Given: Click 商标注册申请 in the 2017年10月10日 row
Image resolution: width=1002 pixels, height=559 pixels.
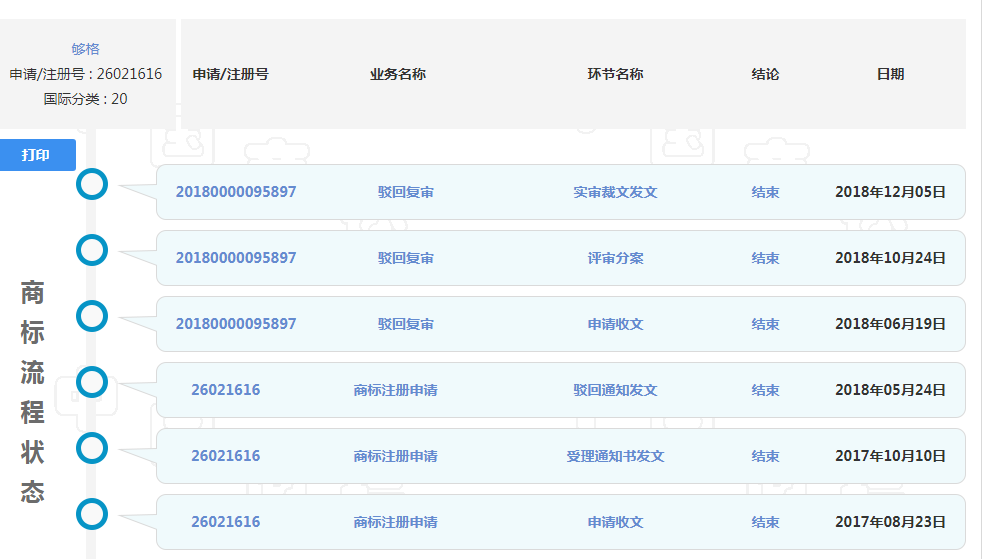Looking at the screenshot, I should pyautogui.click(x=395, y=456).
